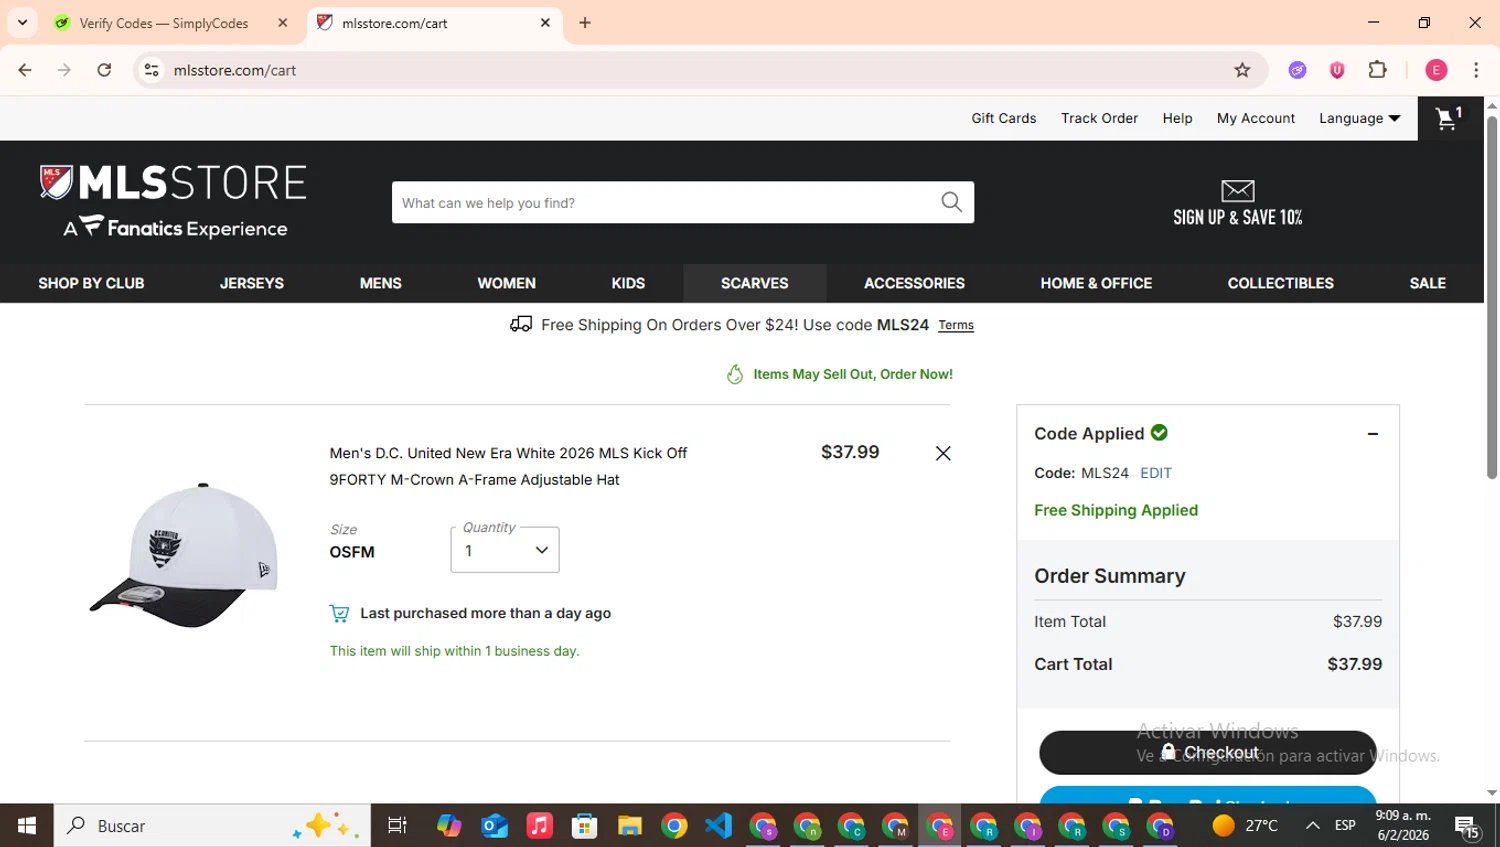Open the ACCESSORIES menu

tap(914, 283)
